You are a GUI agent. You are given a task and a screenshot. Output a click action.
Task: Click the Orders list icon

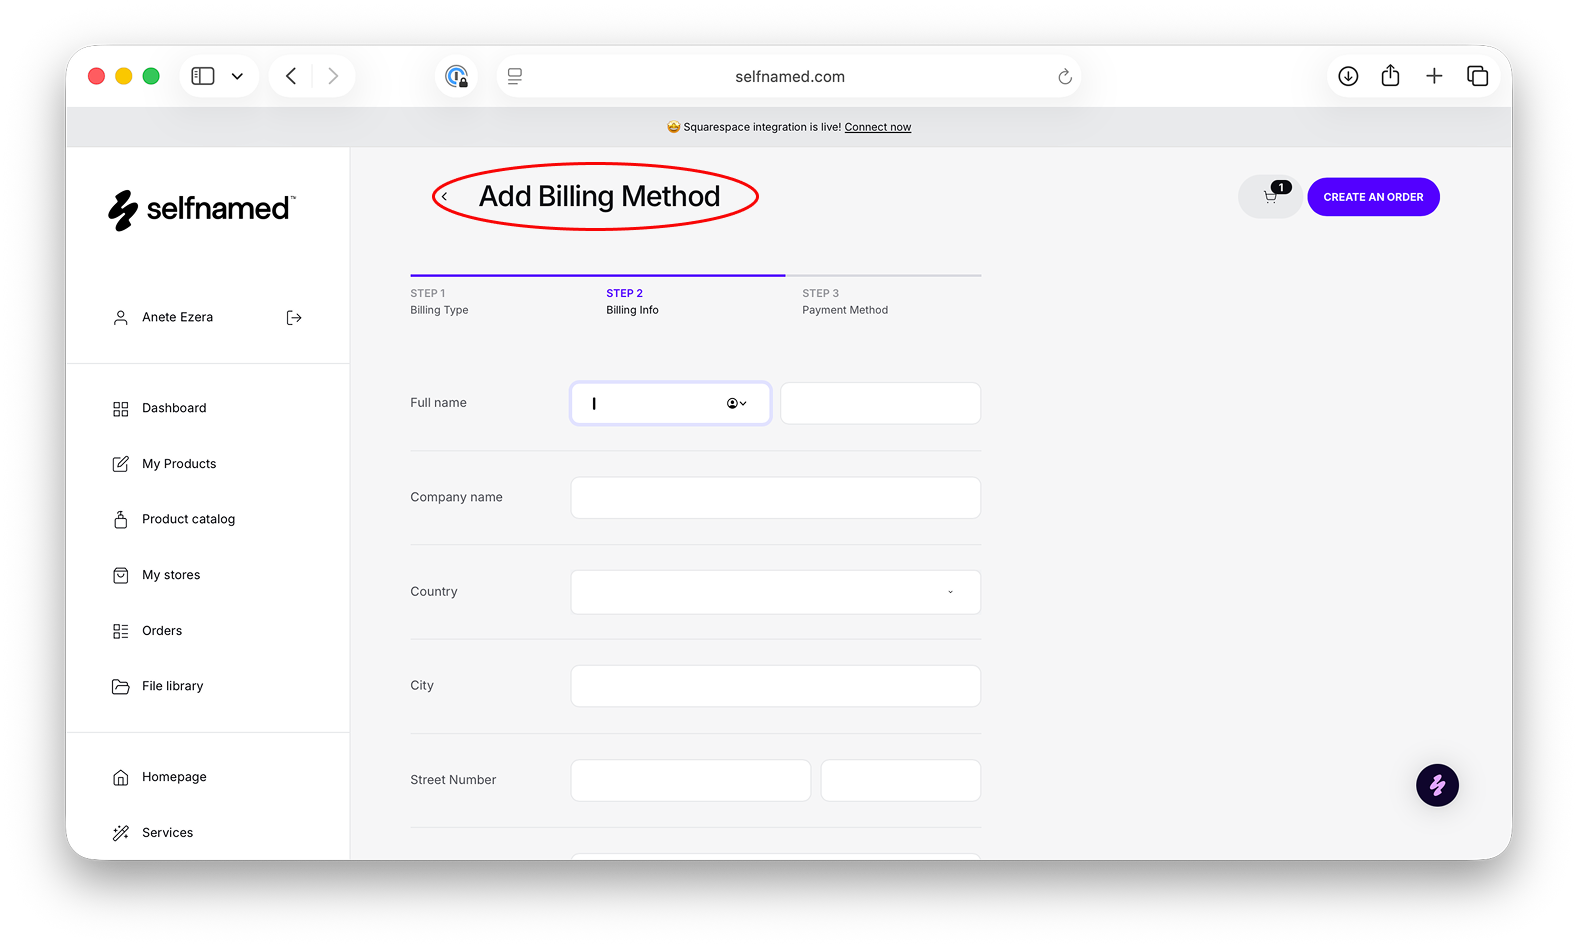coord(121,631)
